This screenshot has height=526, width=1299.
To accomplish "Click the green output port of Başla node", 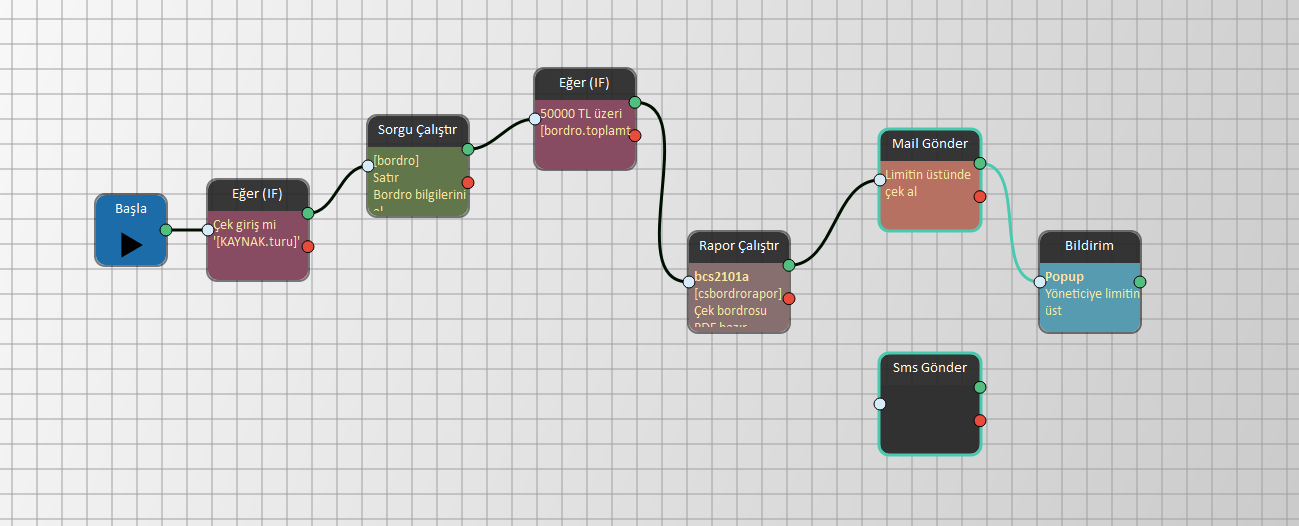I will [166, 230].
